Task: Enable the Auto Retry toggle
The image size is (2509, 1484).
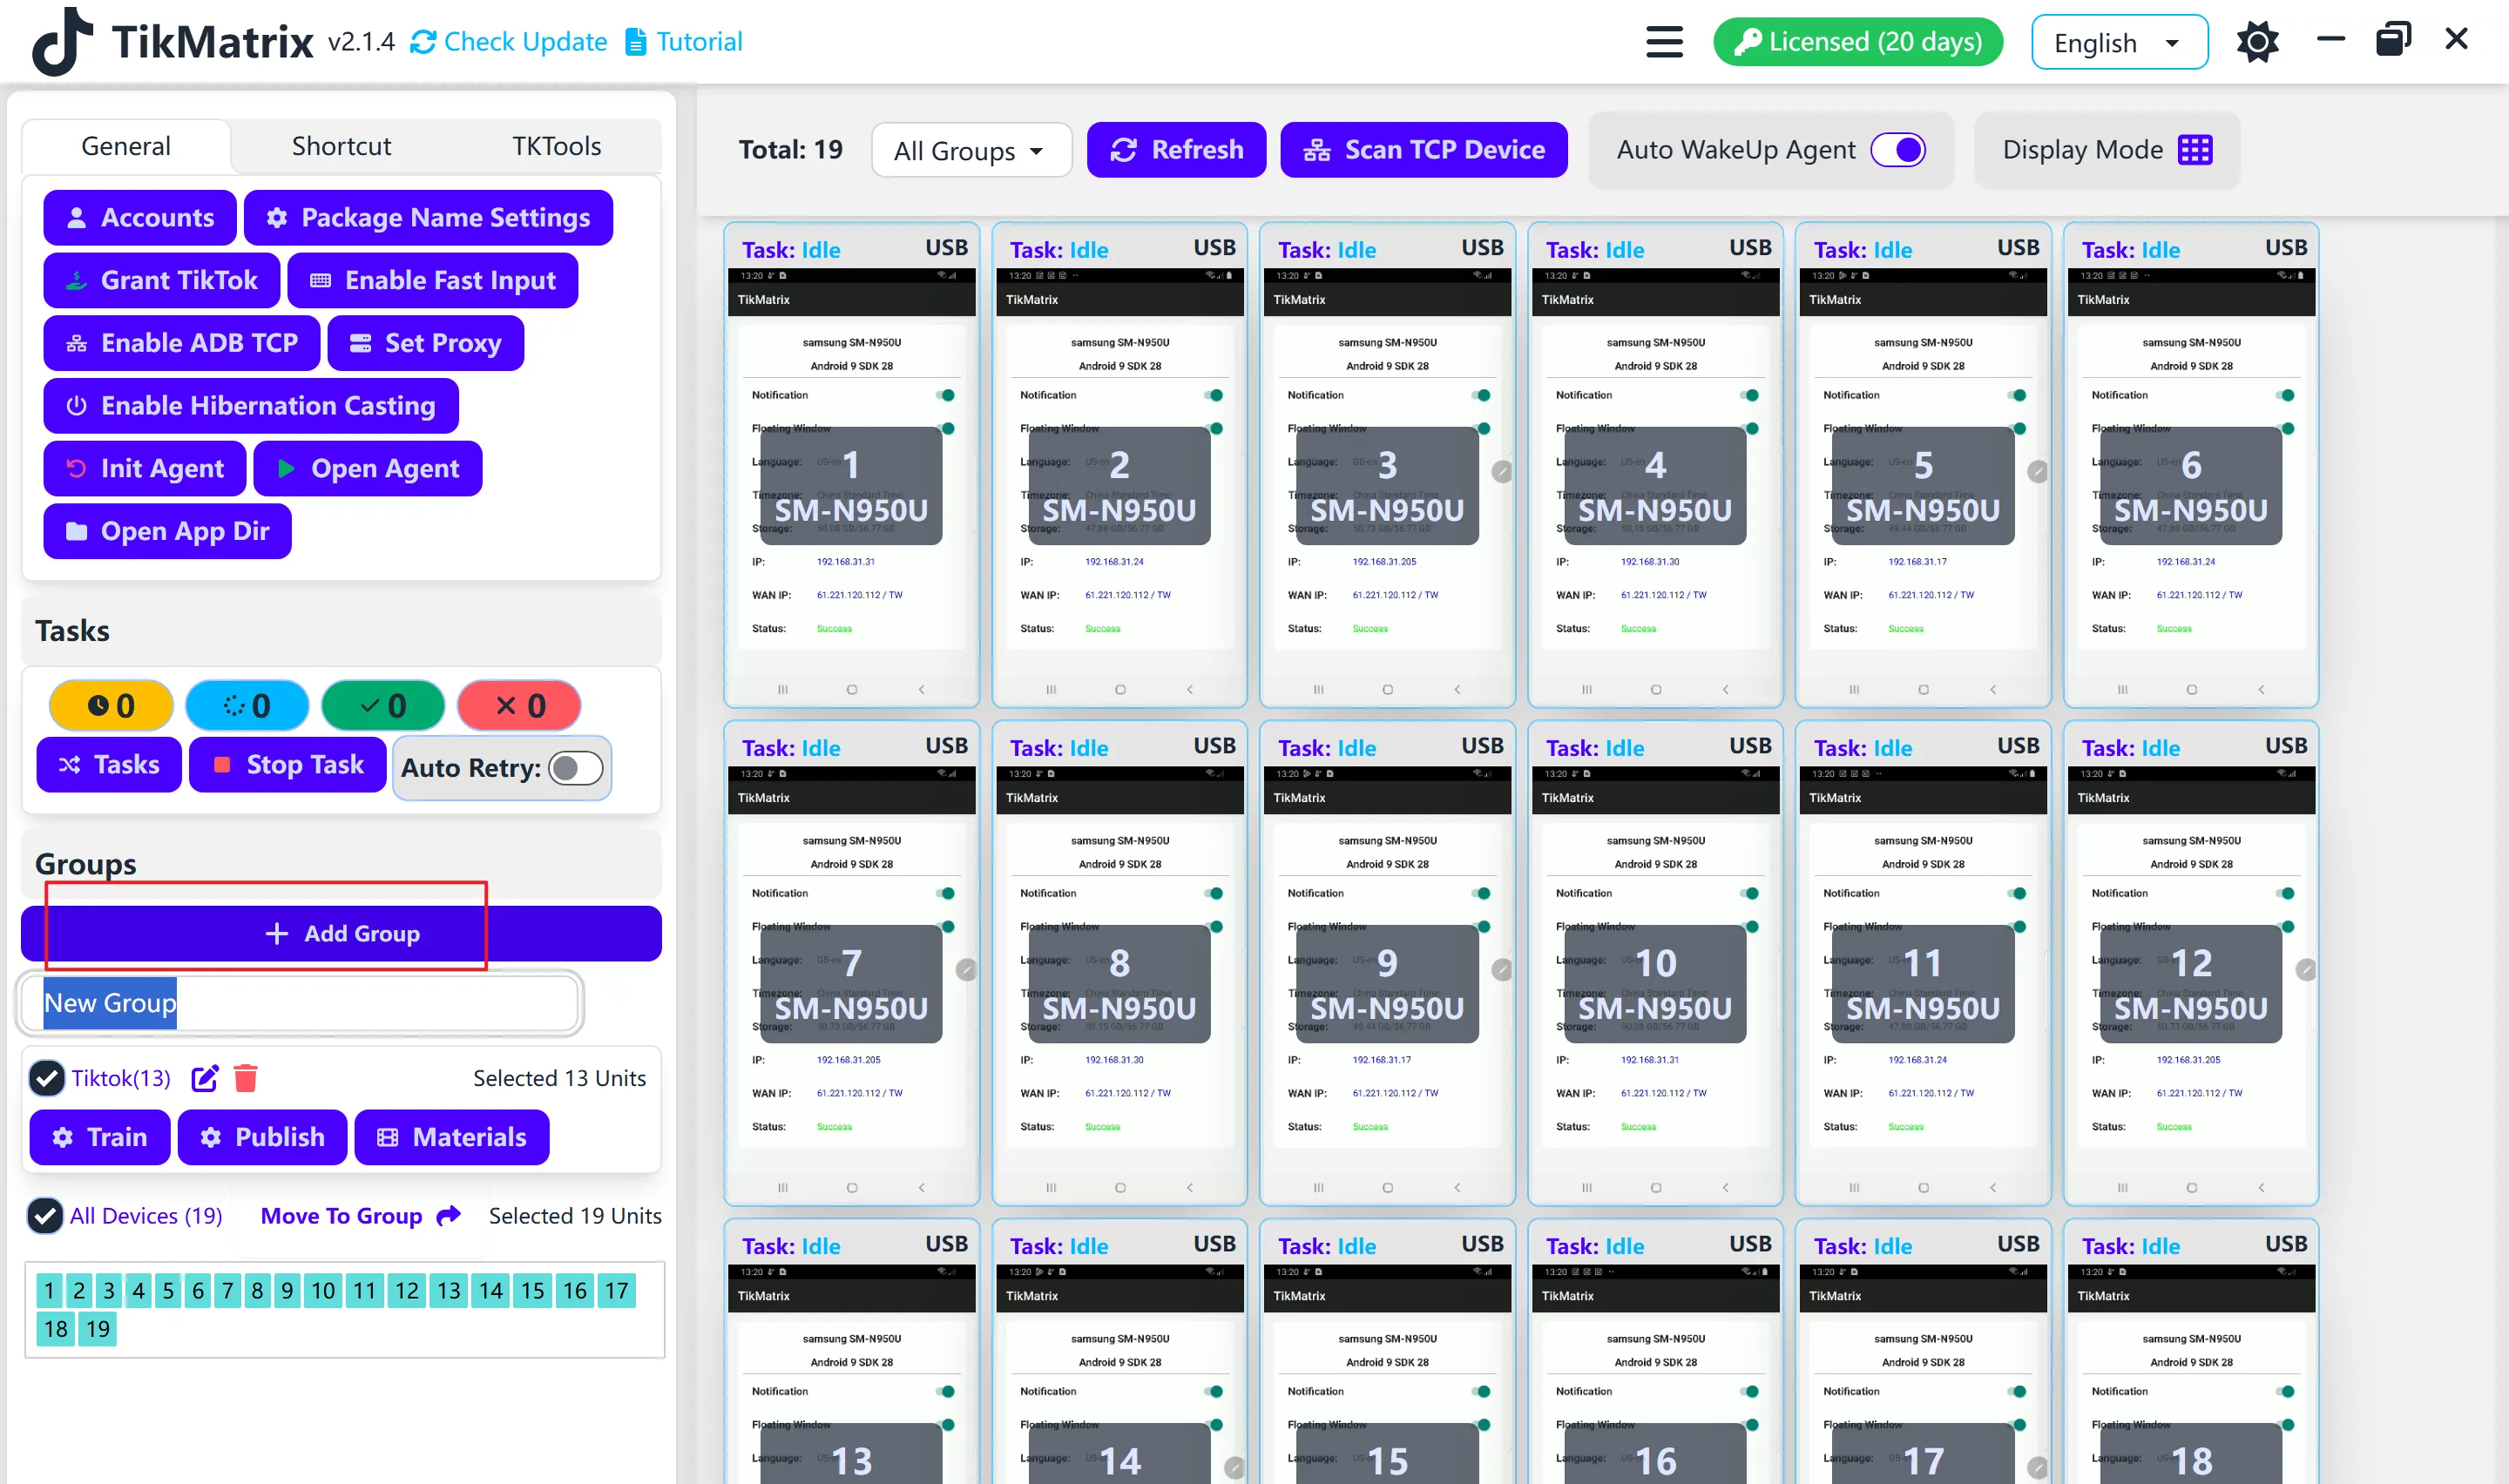Action: 576,768
